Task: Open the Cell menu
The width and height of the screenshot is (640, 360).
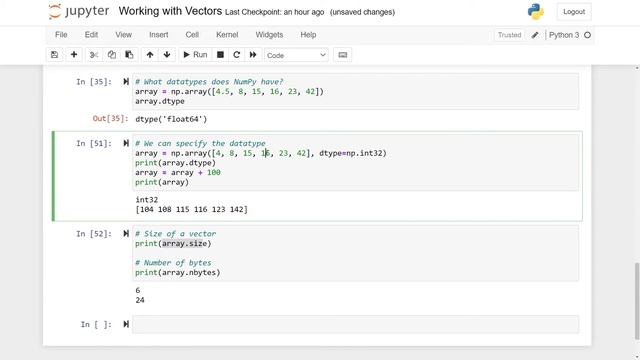Action: [192, 35]
